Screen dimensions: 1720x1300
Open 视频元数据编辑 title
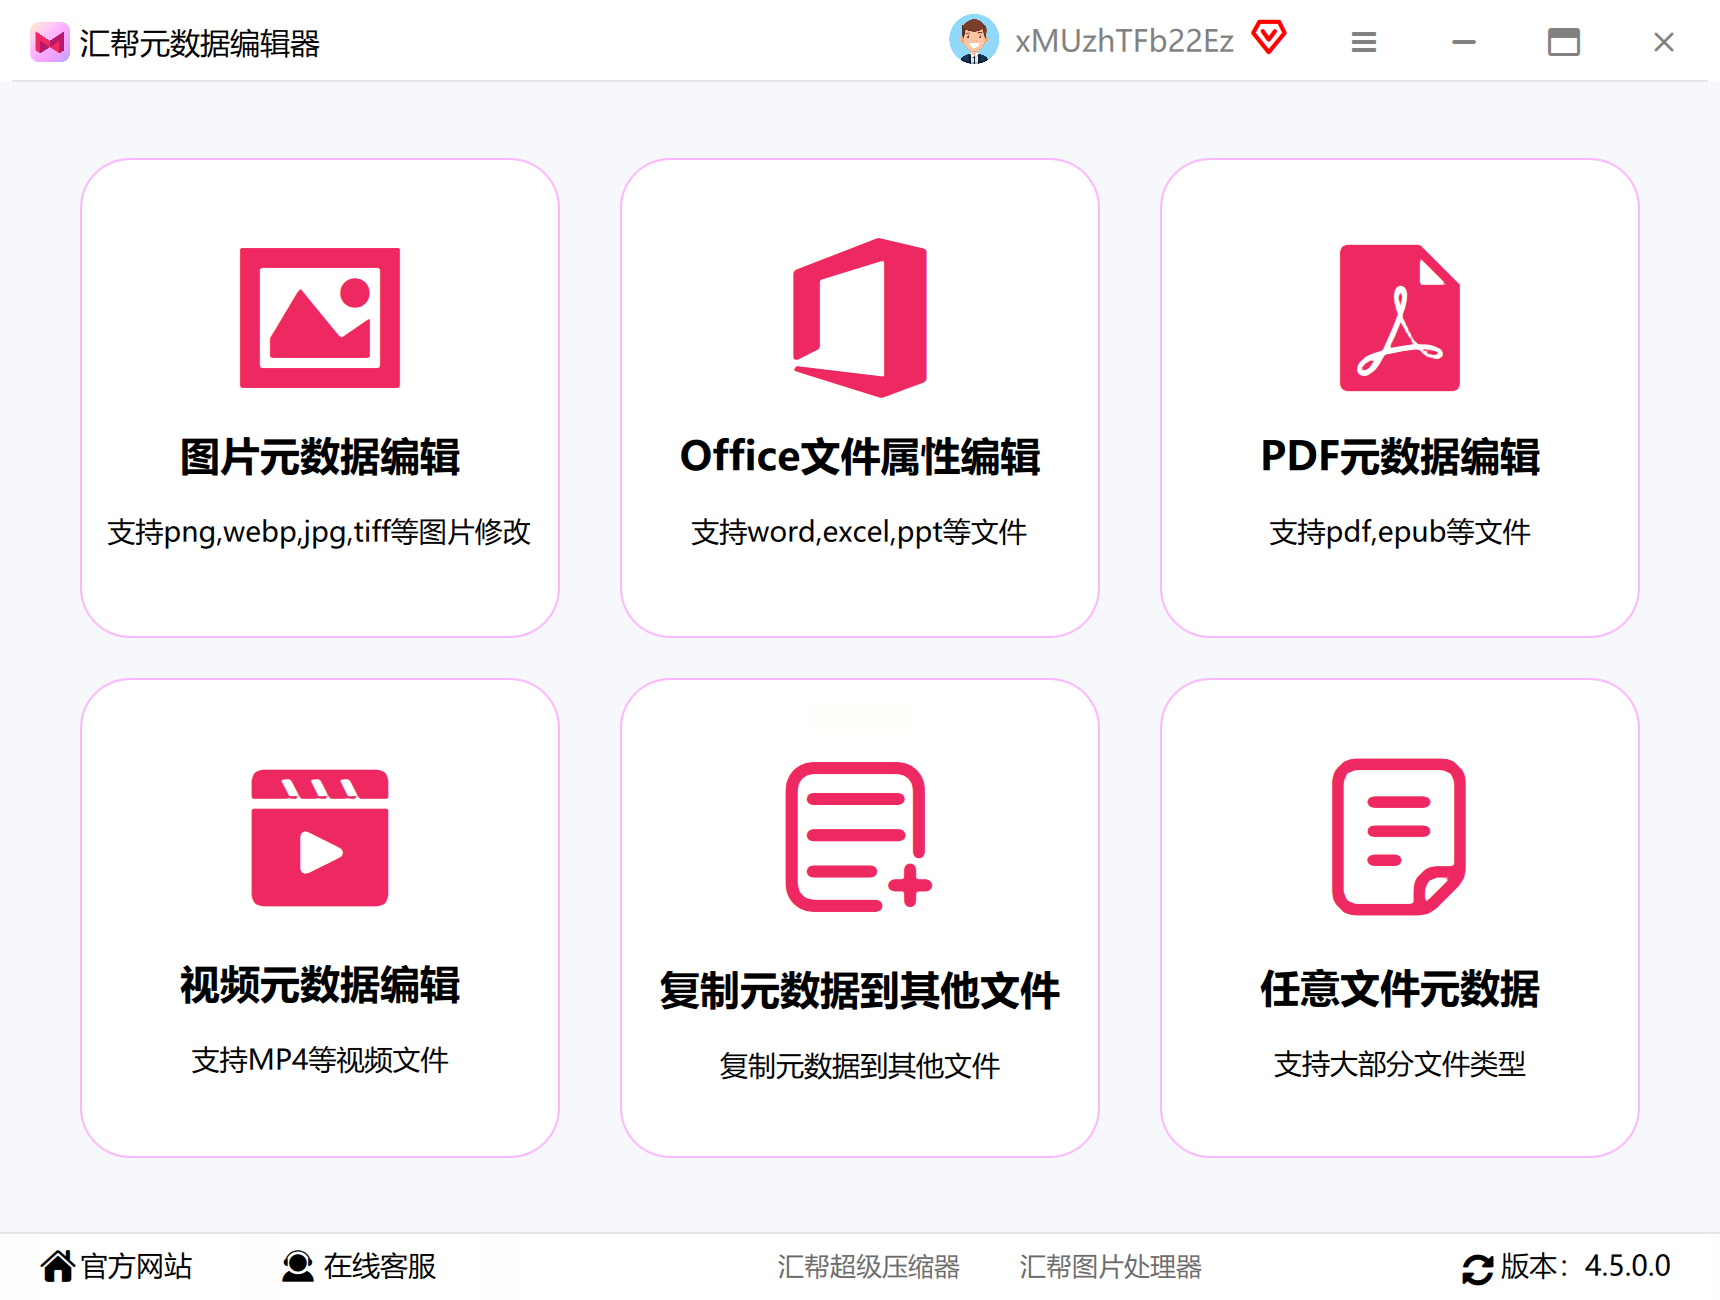320,985
